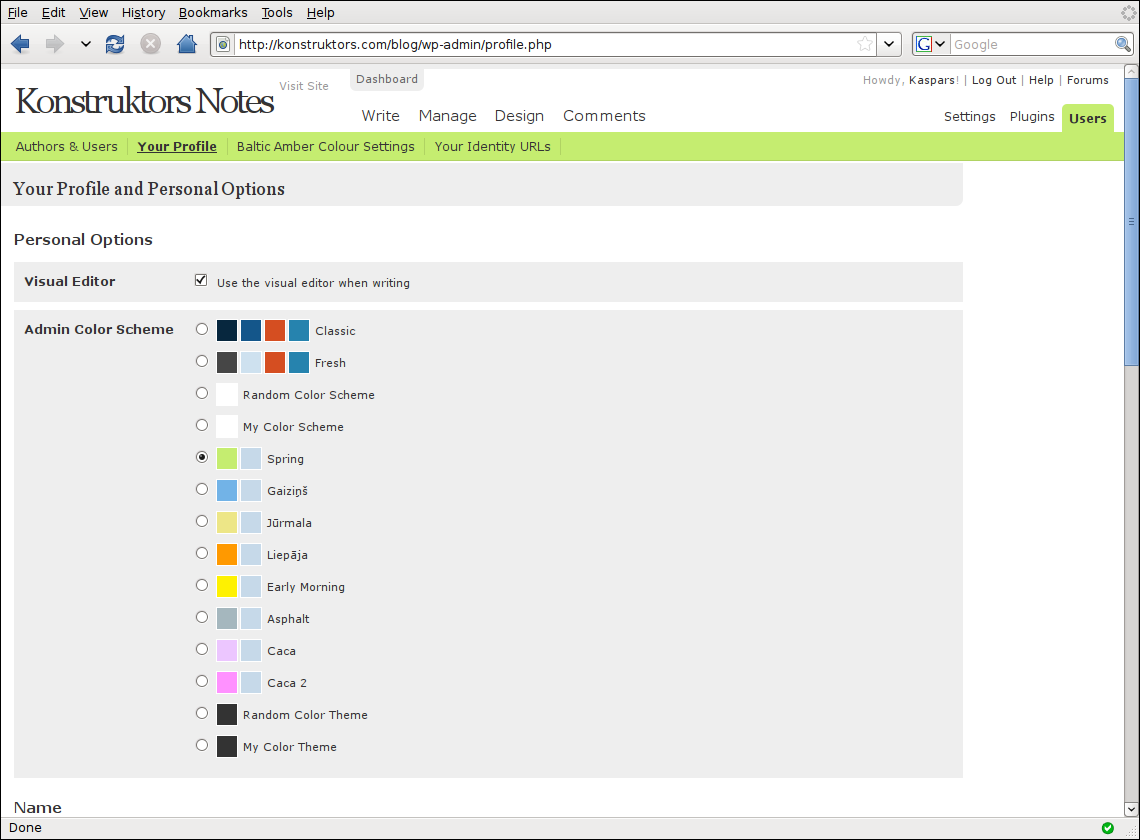The width and height of the screenshot is (1140, 840).
Task: Open the View menu
Action: tap(94, 12)
